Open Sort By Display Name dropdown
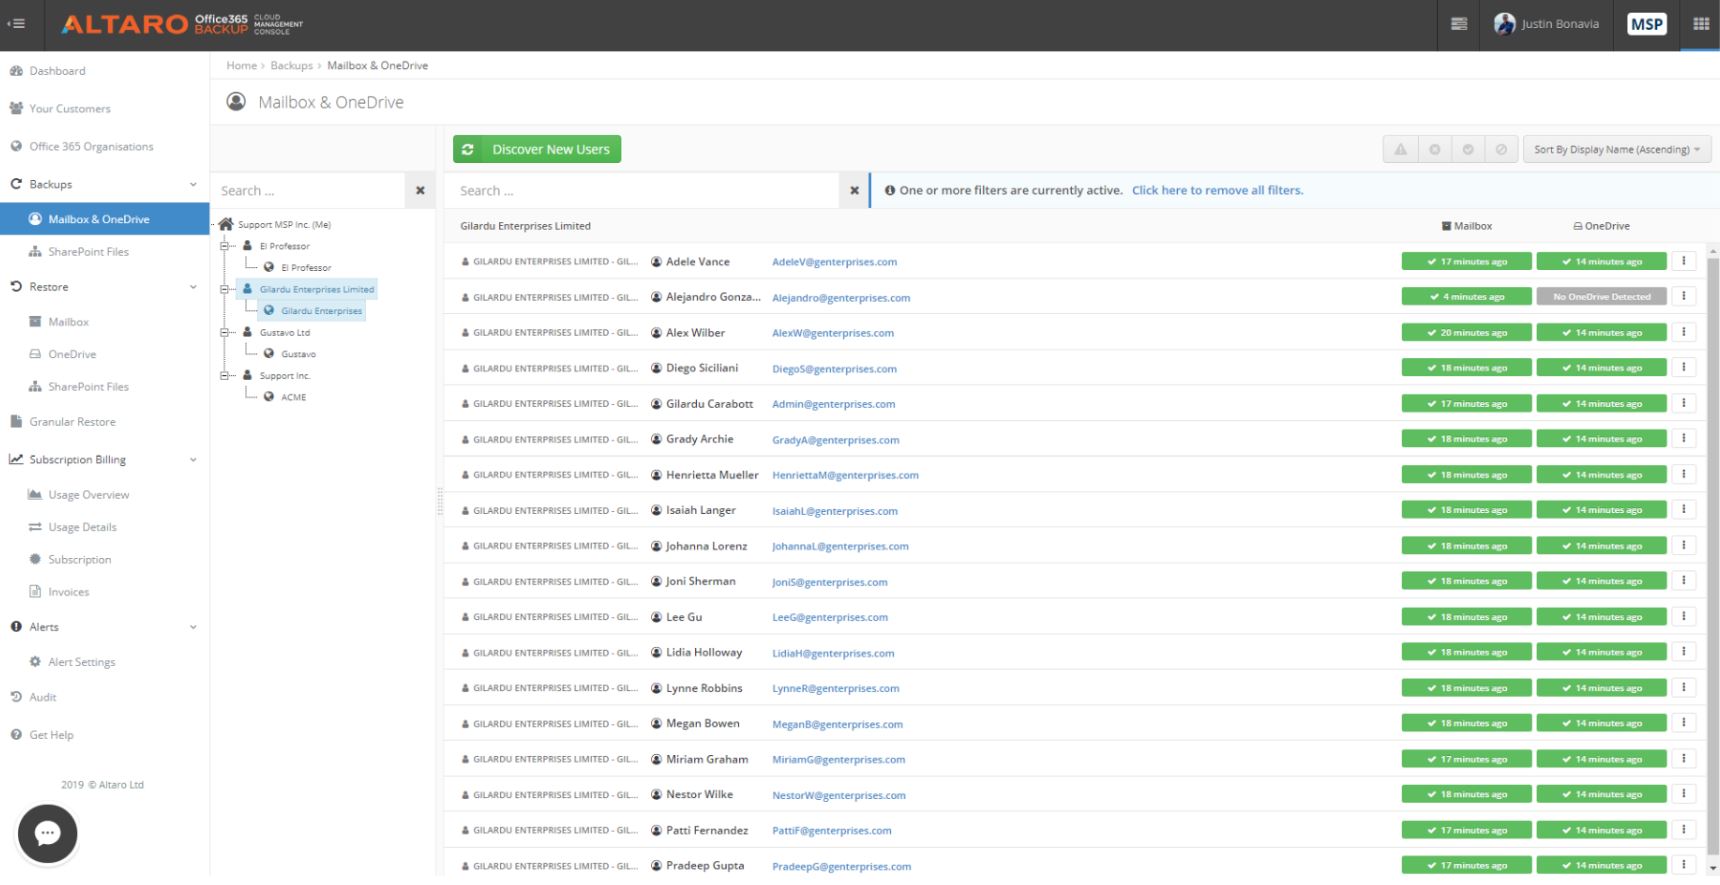This screenshot has width=1720, height=885. click(x=1617, y=149)
